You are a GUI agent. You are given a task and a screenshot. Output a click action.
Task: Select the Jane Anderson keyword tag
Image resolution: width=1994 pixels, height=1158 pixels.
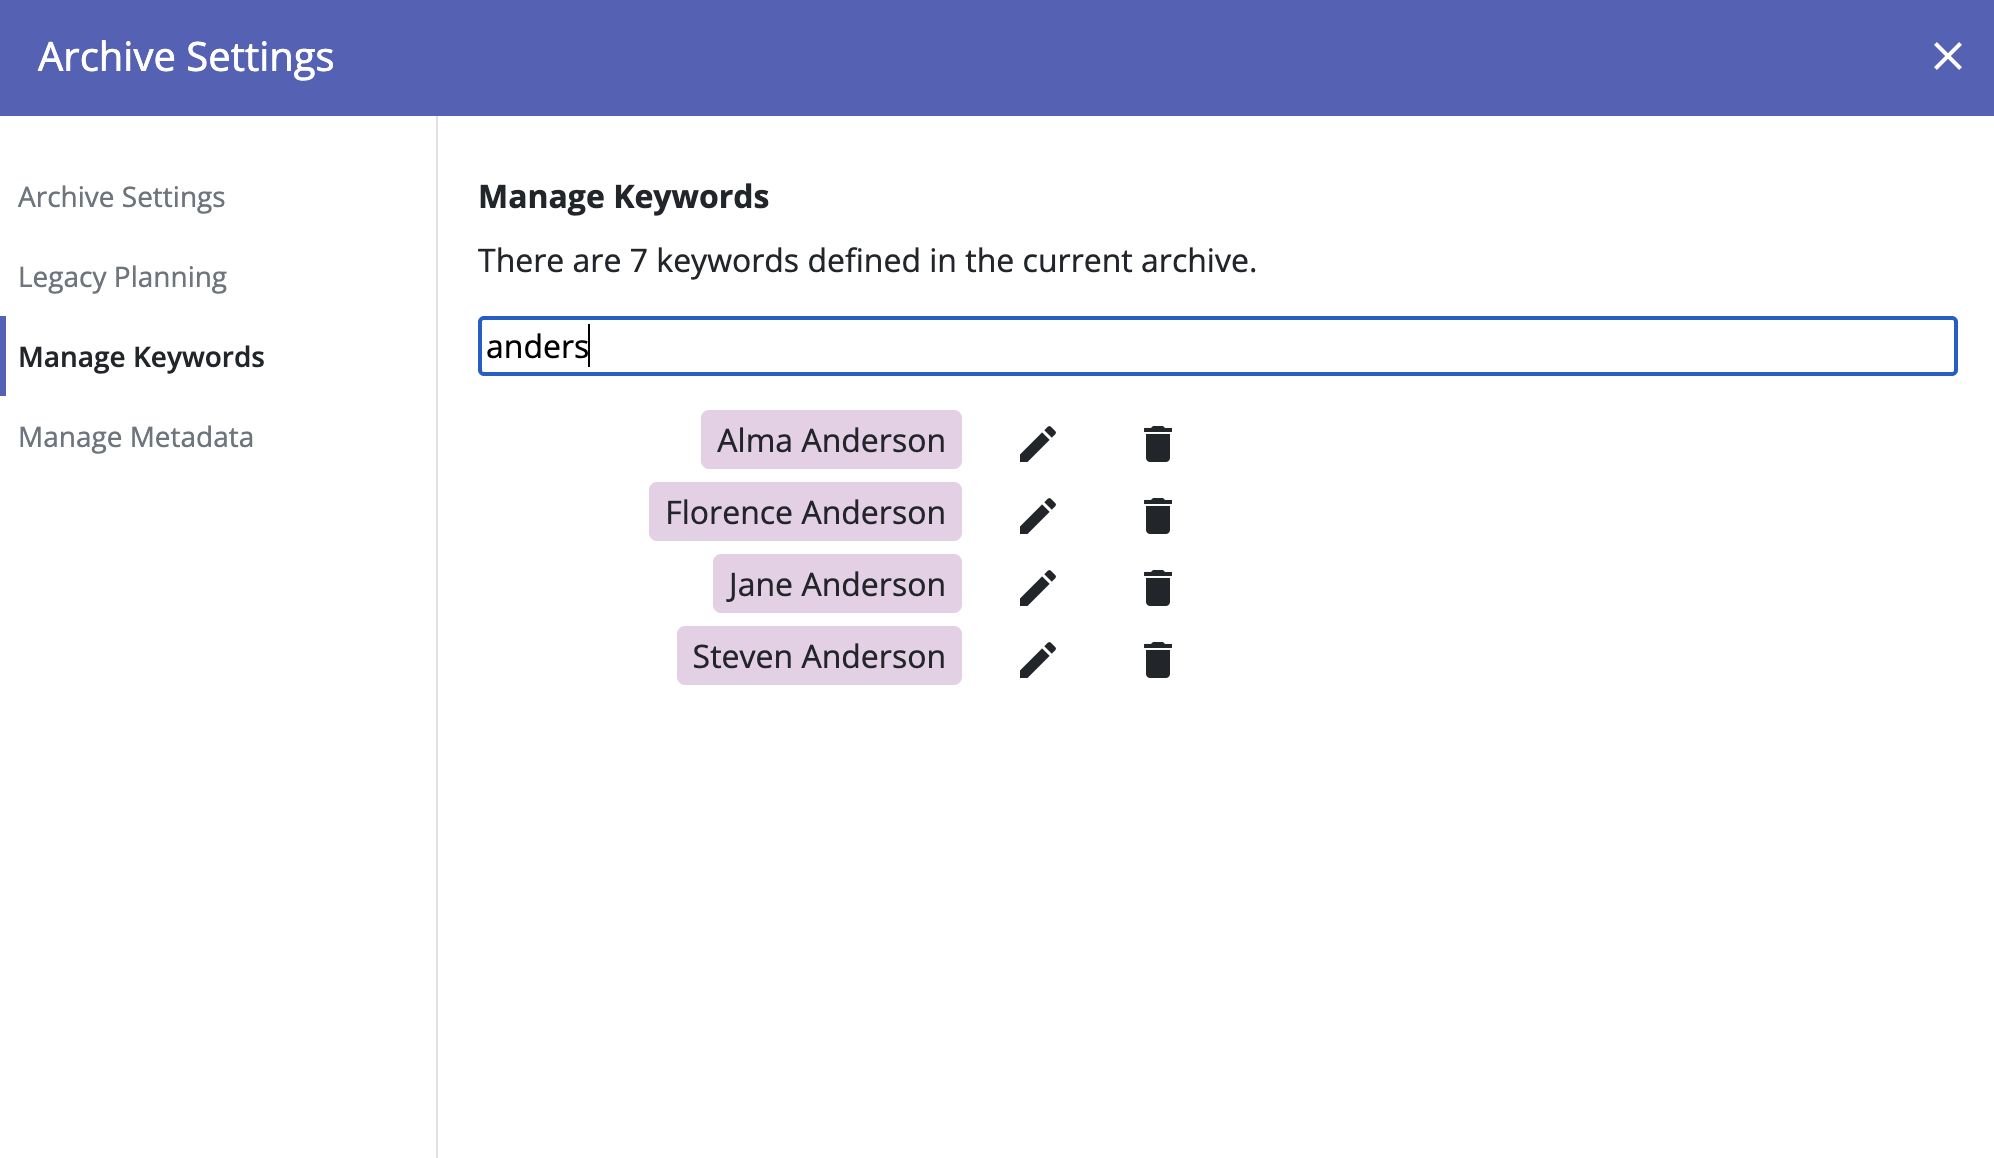pos(836,584)
